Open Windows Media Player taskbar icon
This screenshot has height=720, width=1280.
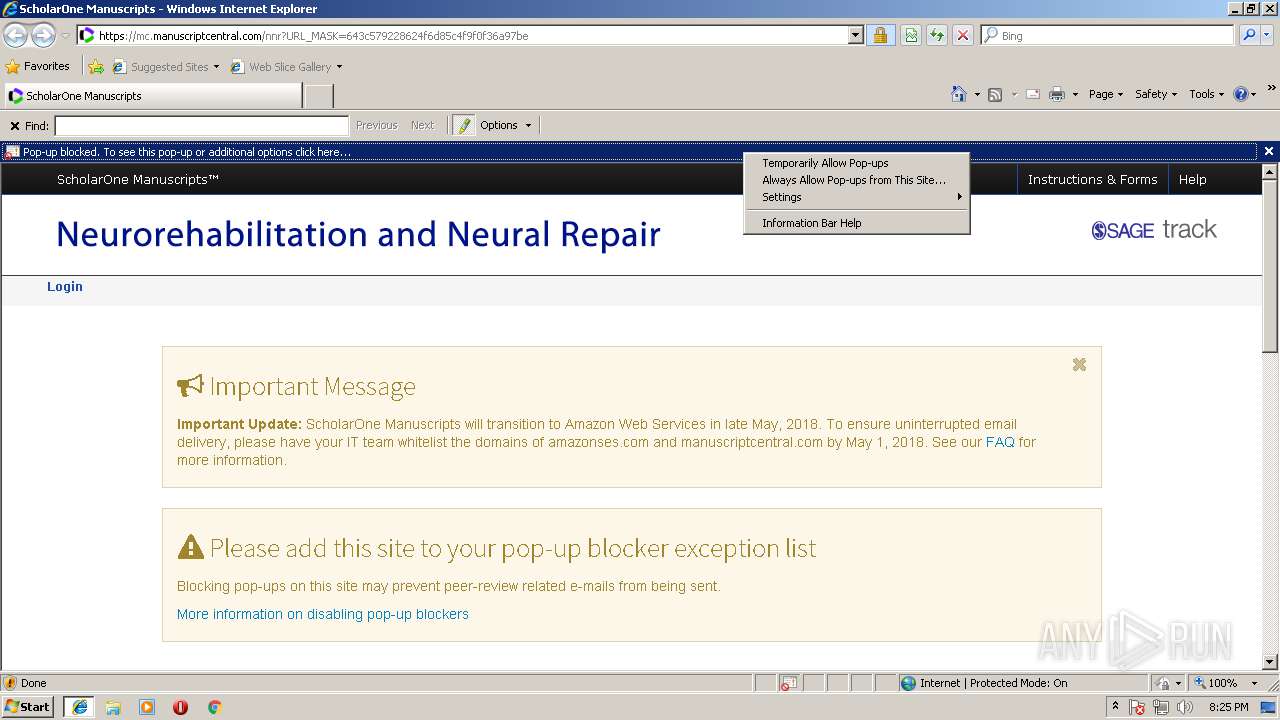pos(147,707)
